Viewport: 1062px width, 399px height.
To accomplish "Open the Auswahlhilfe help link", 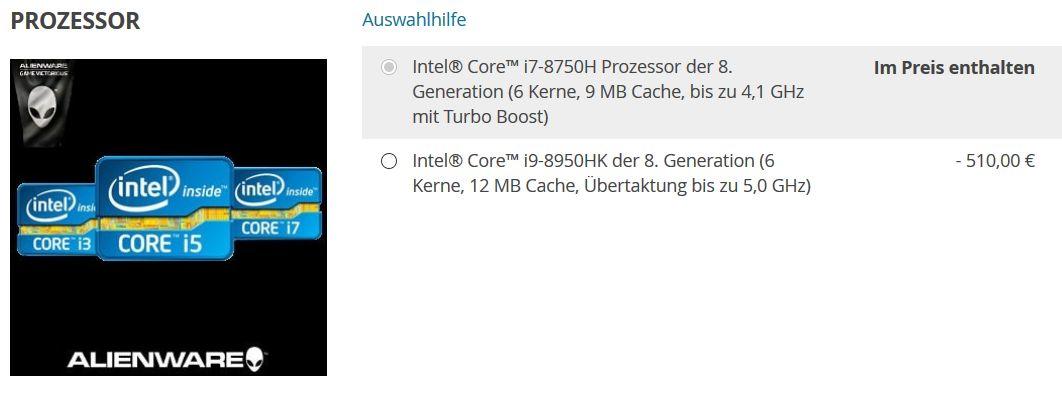I will pyautogui.click(x=414, y=20).
